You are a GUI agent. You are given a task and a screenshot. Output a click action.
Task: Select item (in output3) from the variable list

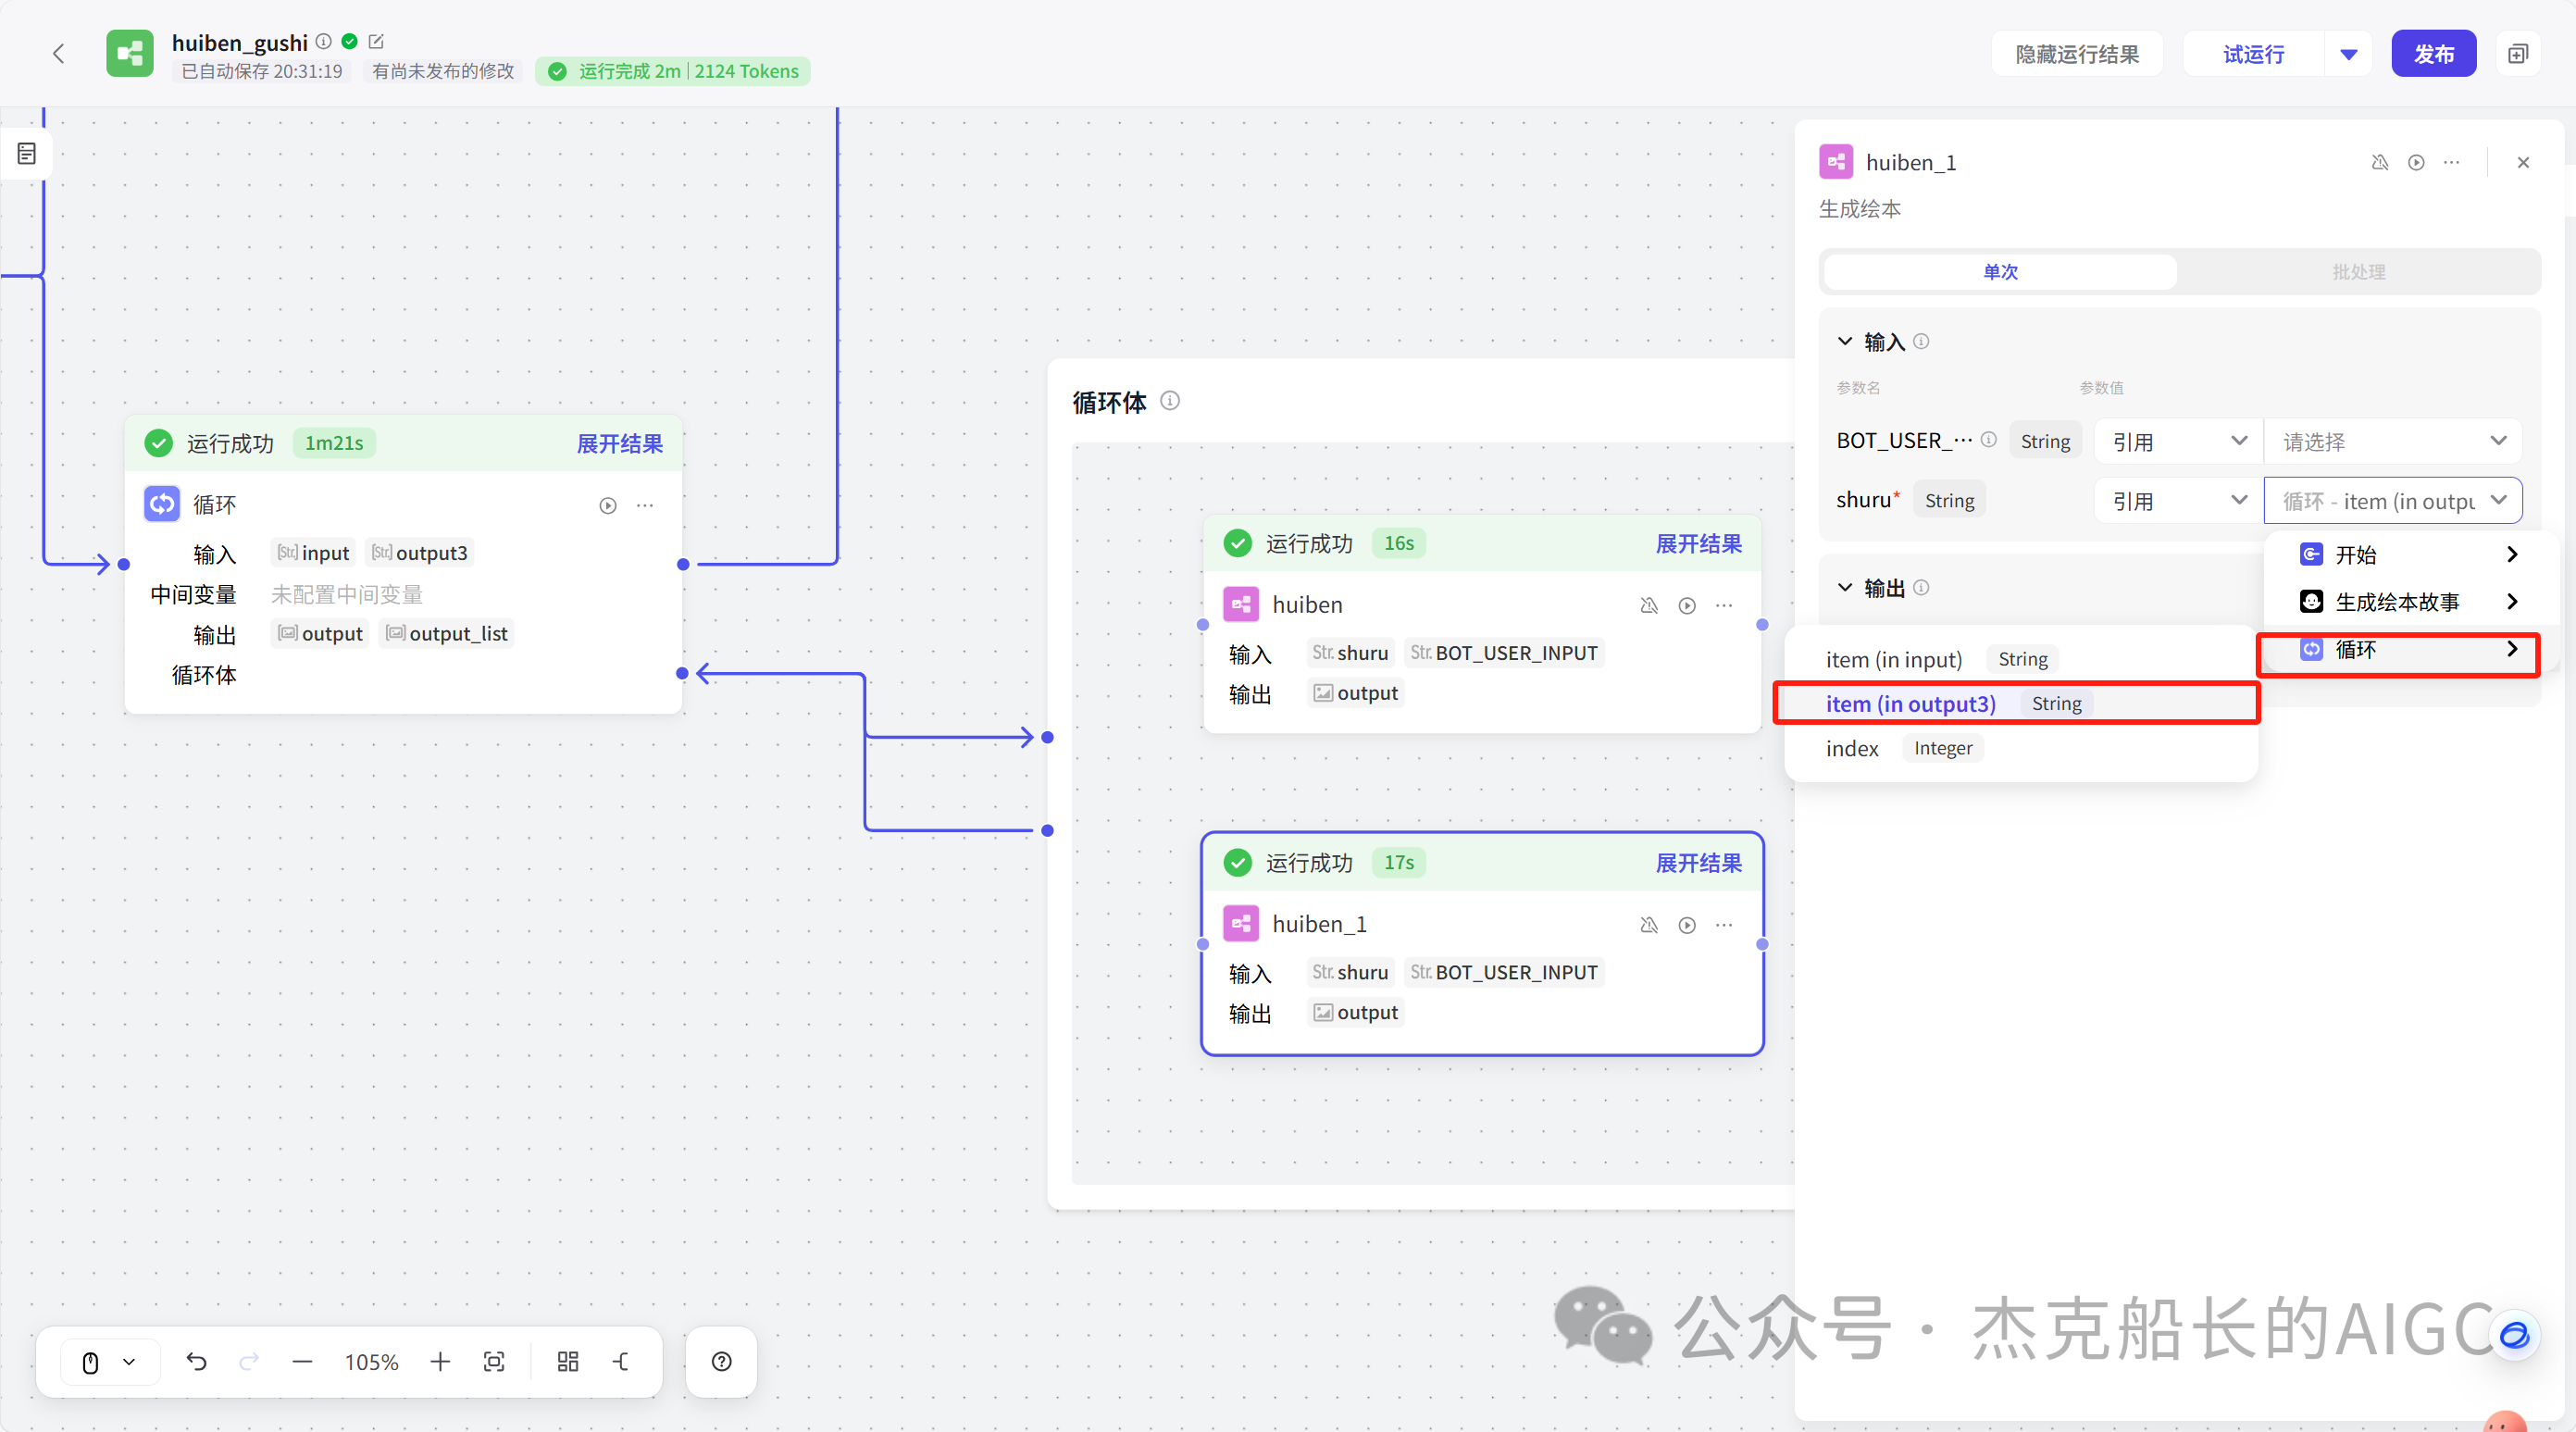coord(1911,703)
